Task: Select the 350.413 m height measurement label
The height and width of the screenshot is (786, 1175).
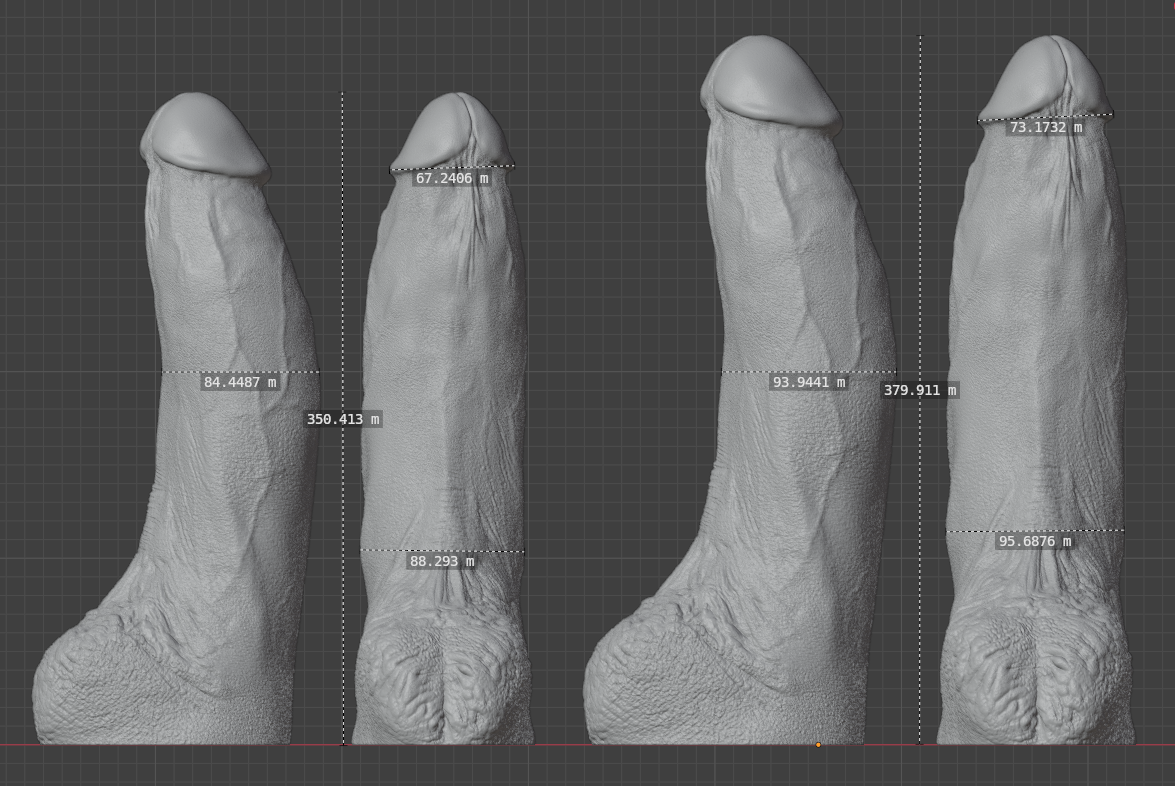Action: pyautogui.click(x=343, y=420)
